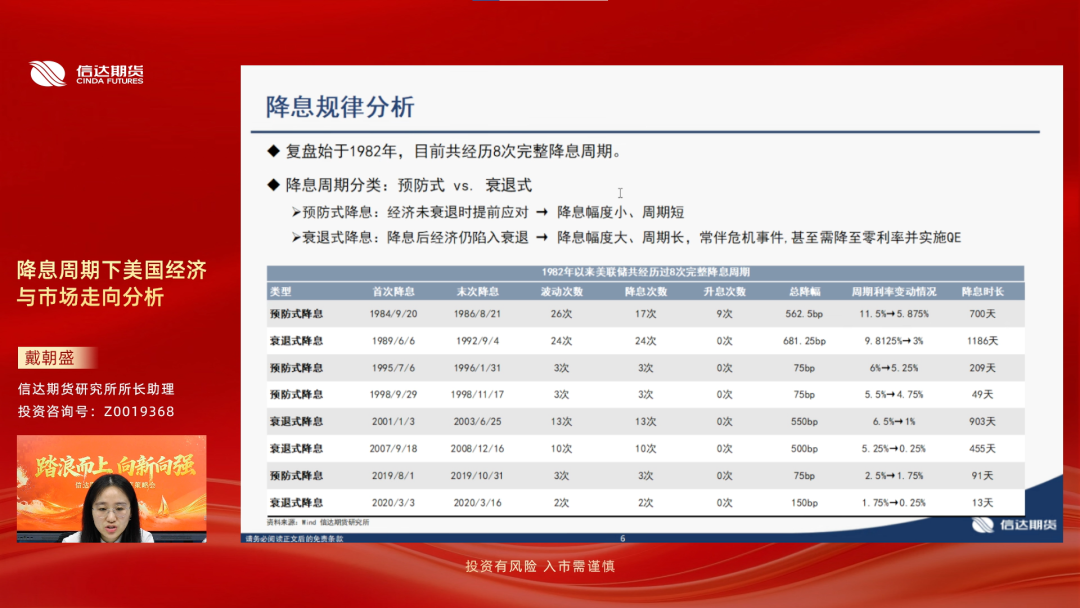Viewport: 1080px width, 608px height.
Task: Click the cell 2.5%→1.75%
Action: pos(893,476)
